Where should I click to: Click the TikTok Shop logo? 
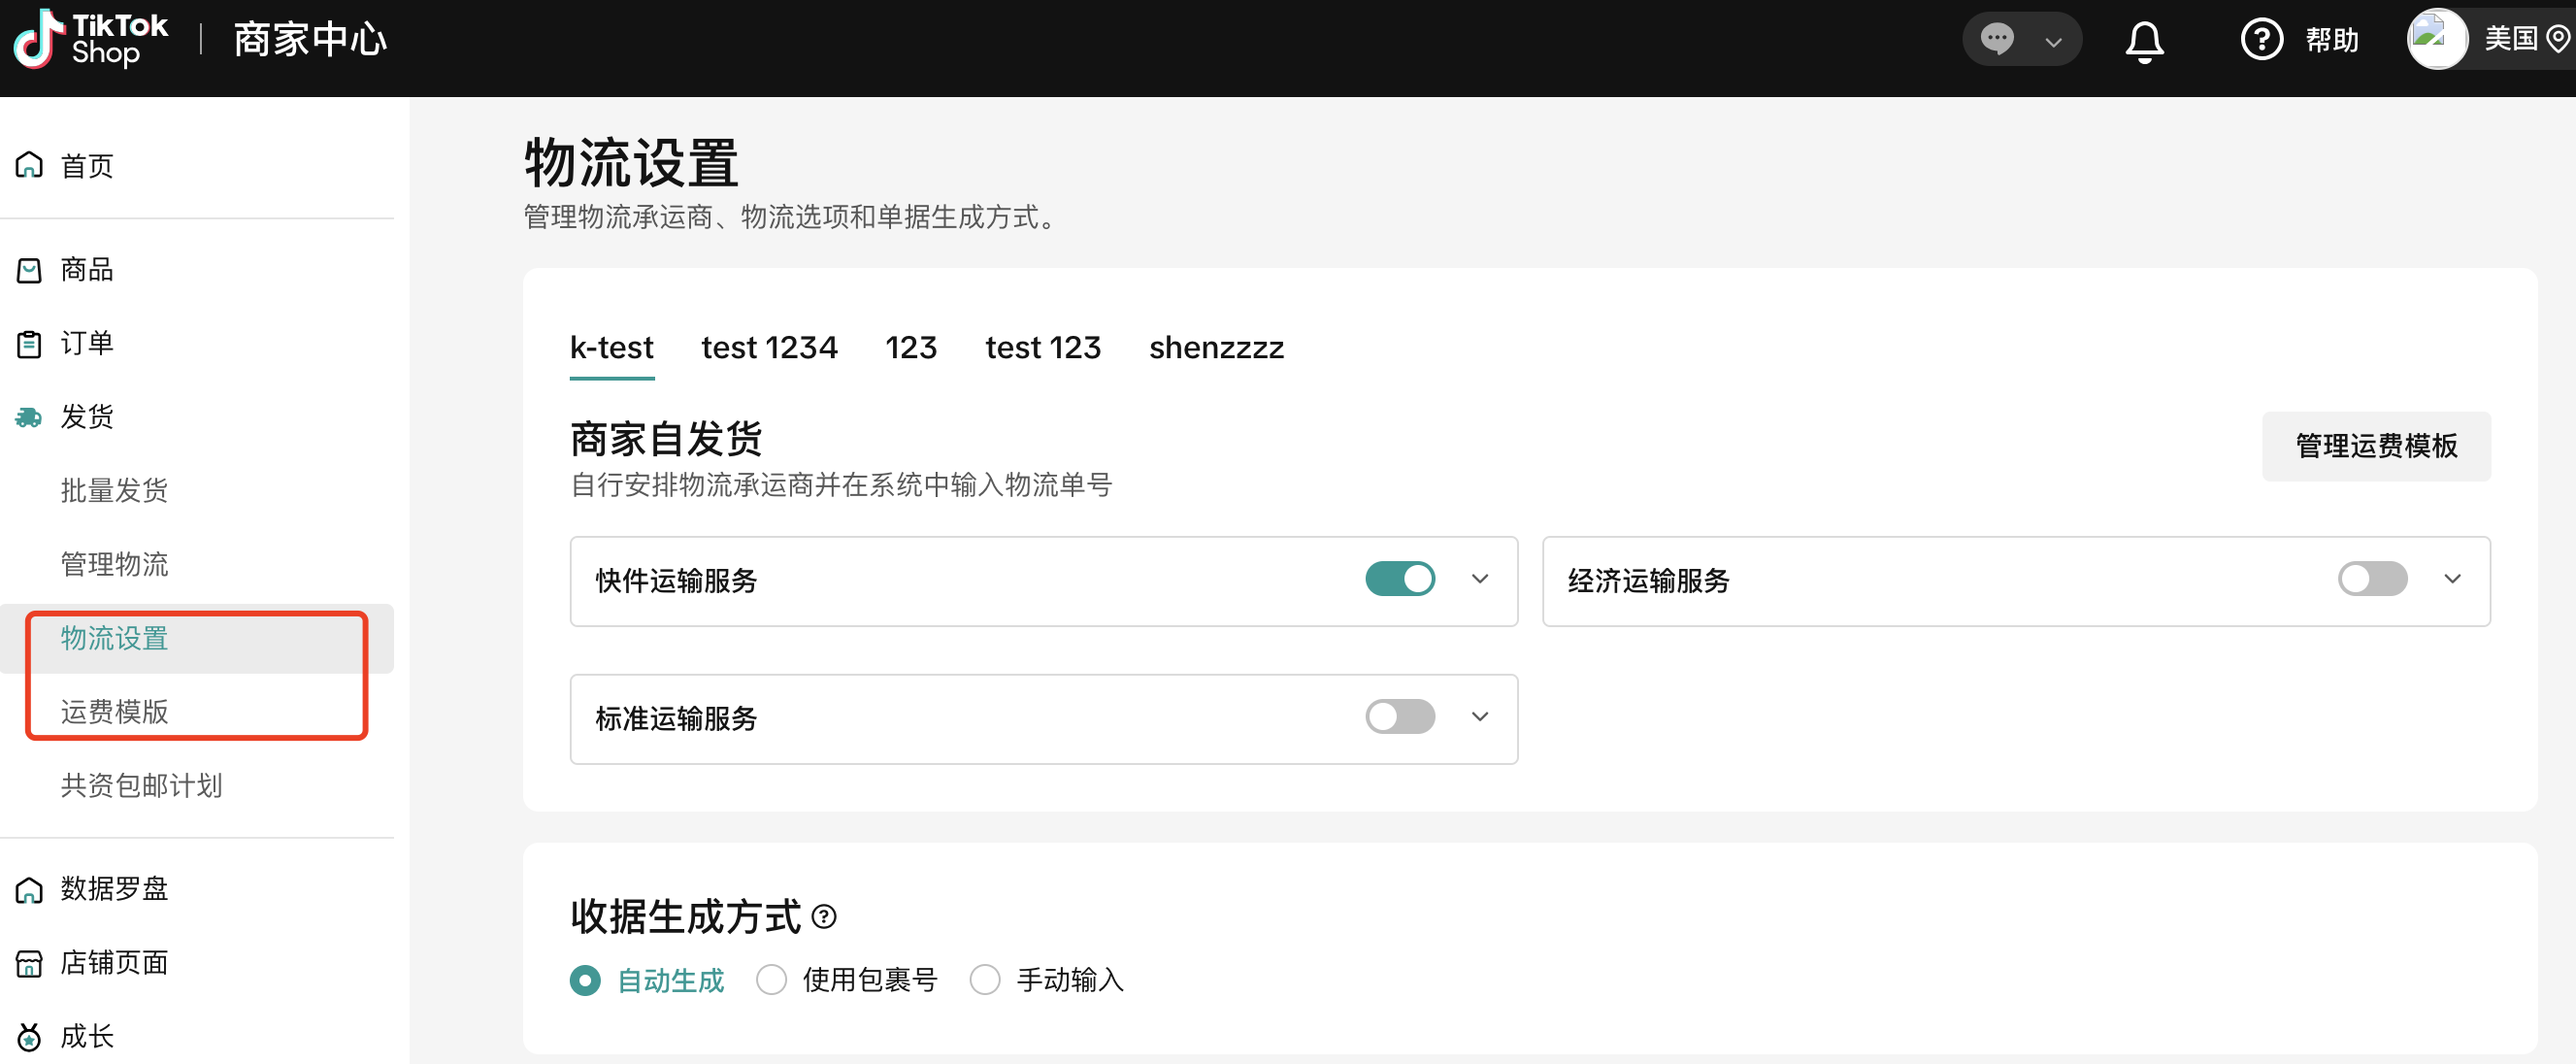coord(88,40)
